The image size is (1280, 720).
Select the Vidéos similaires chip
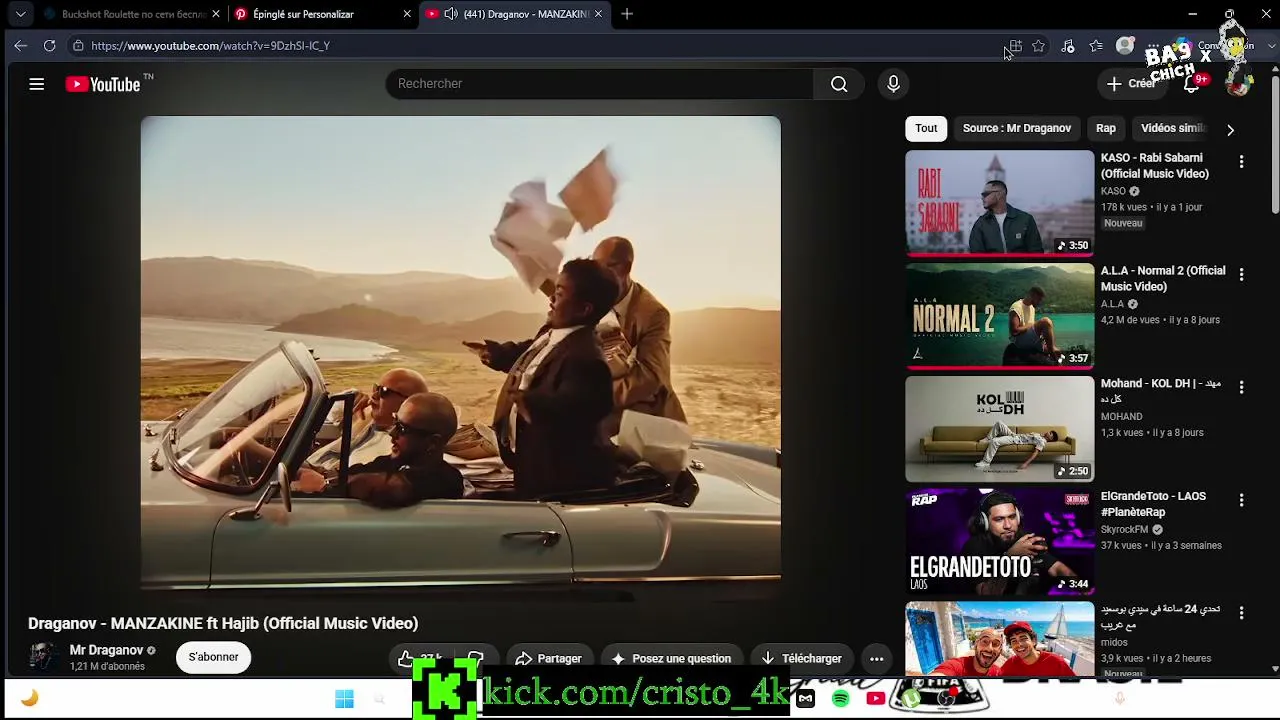tap(1174, 128)
